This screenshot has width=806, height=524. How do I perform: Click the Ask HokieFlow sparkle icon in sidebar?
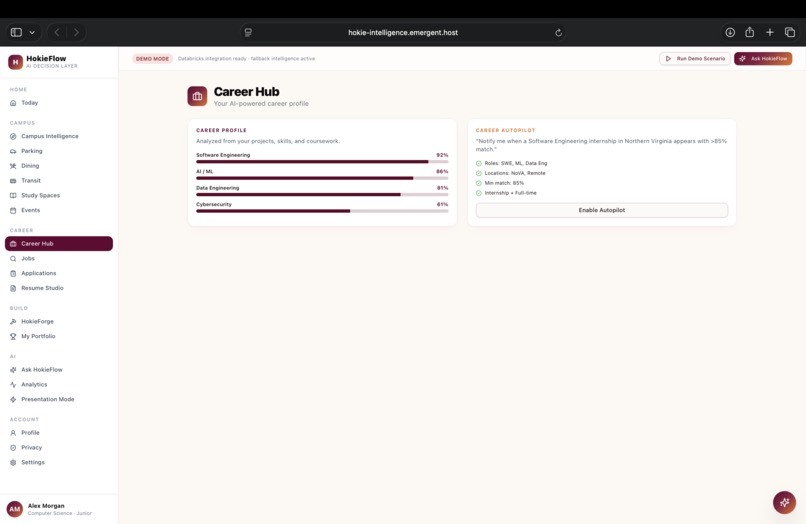13,370
